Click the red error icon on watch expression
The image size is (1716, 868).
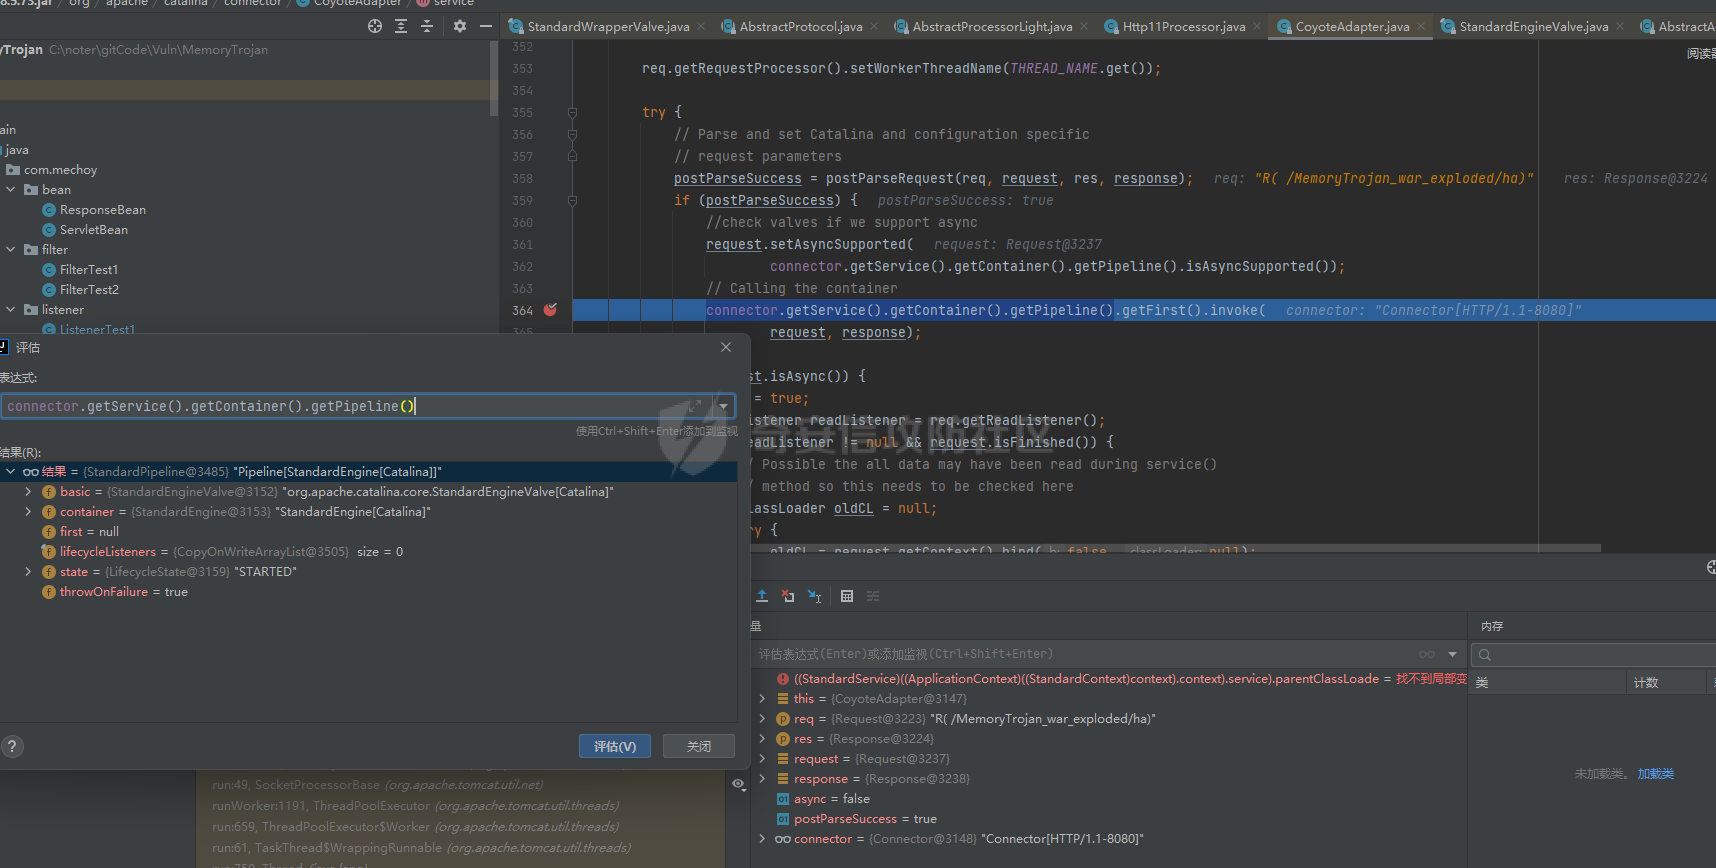783,679
